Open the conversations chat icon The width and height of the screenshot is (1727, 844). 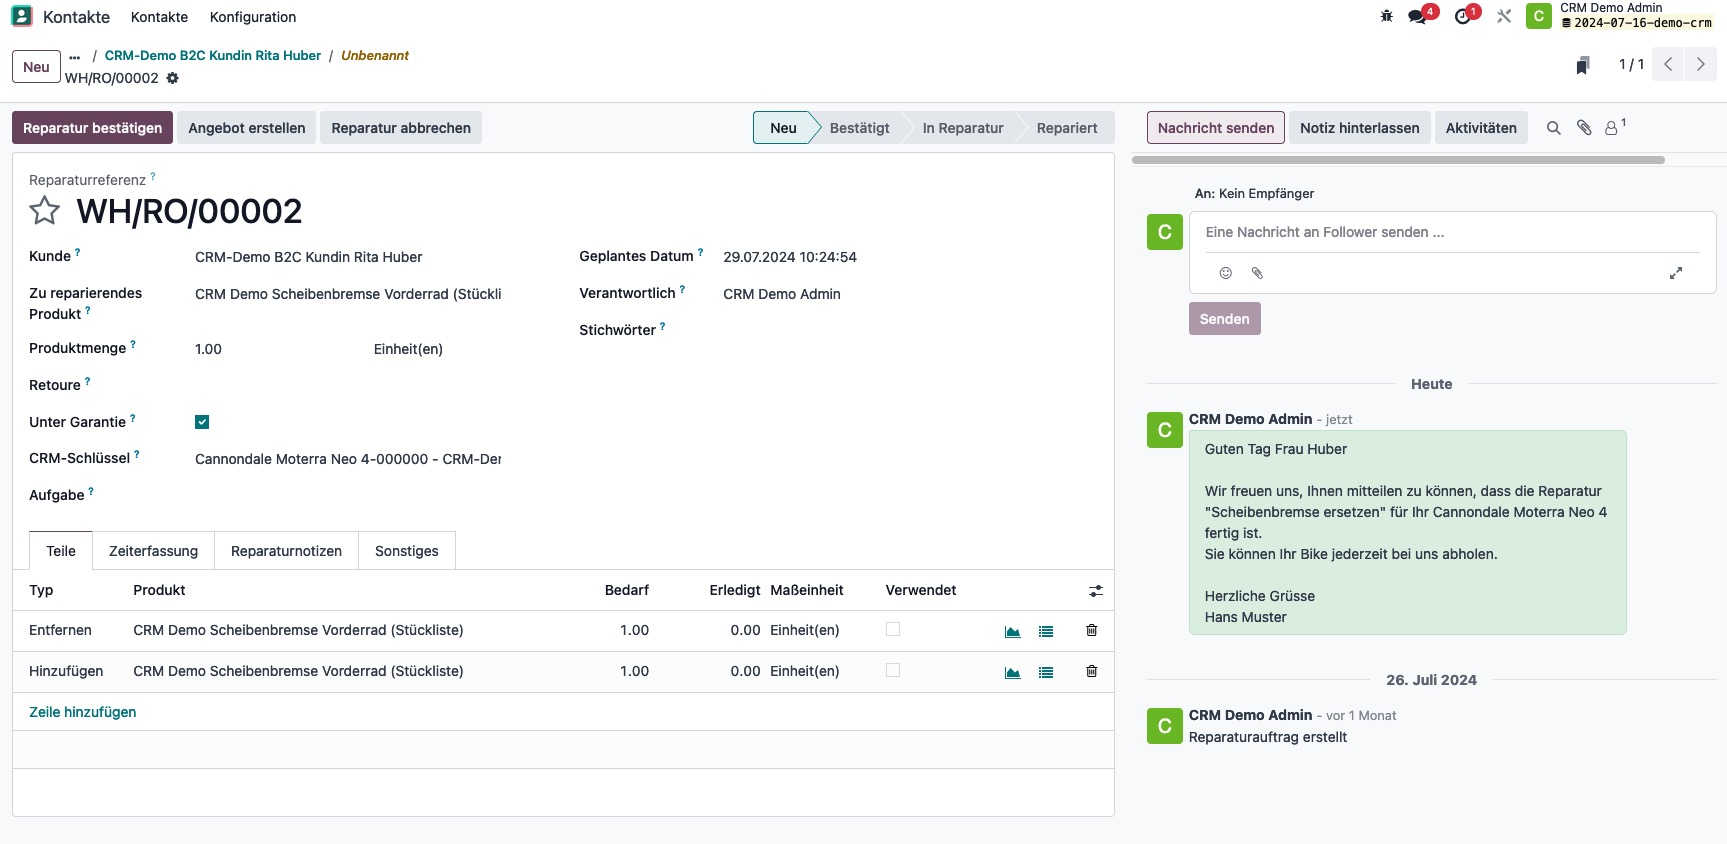click(1417, 16)
